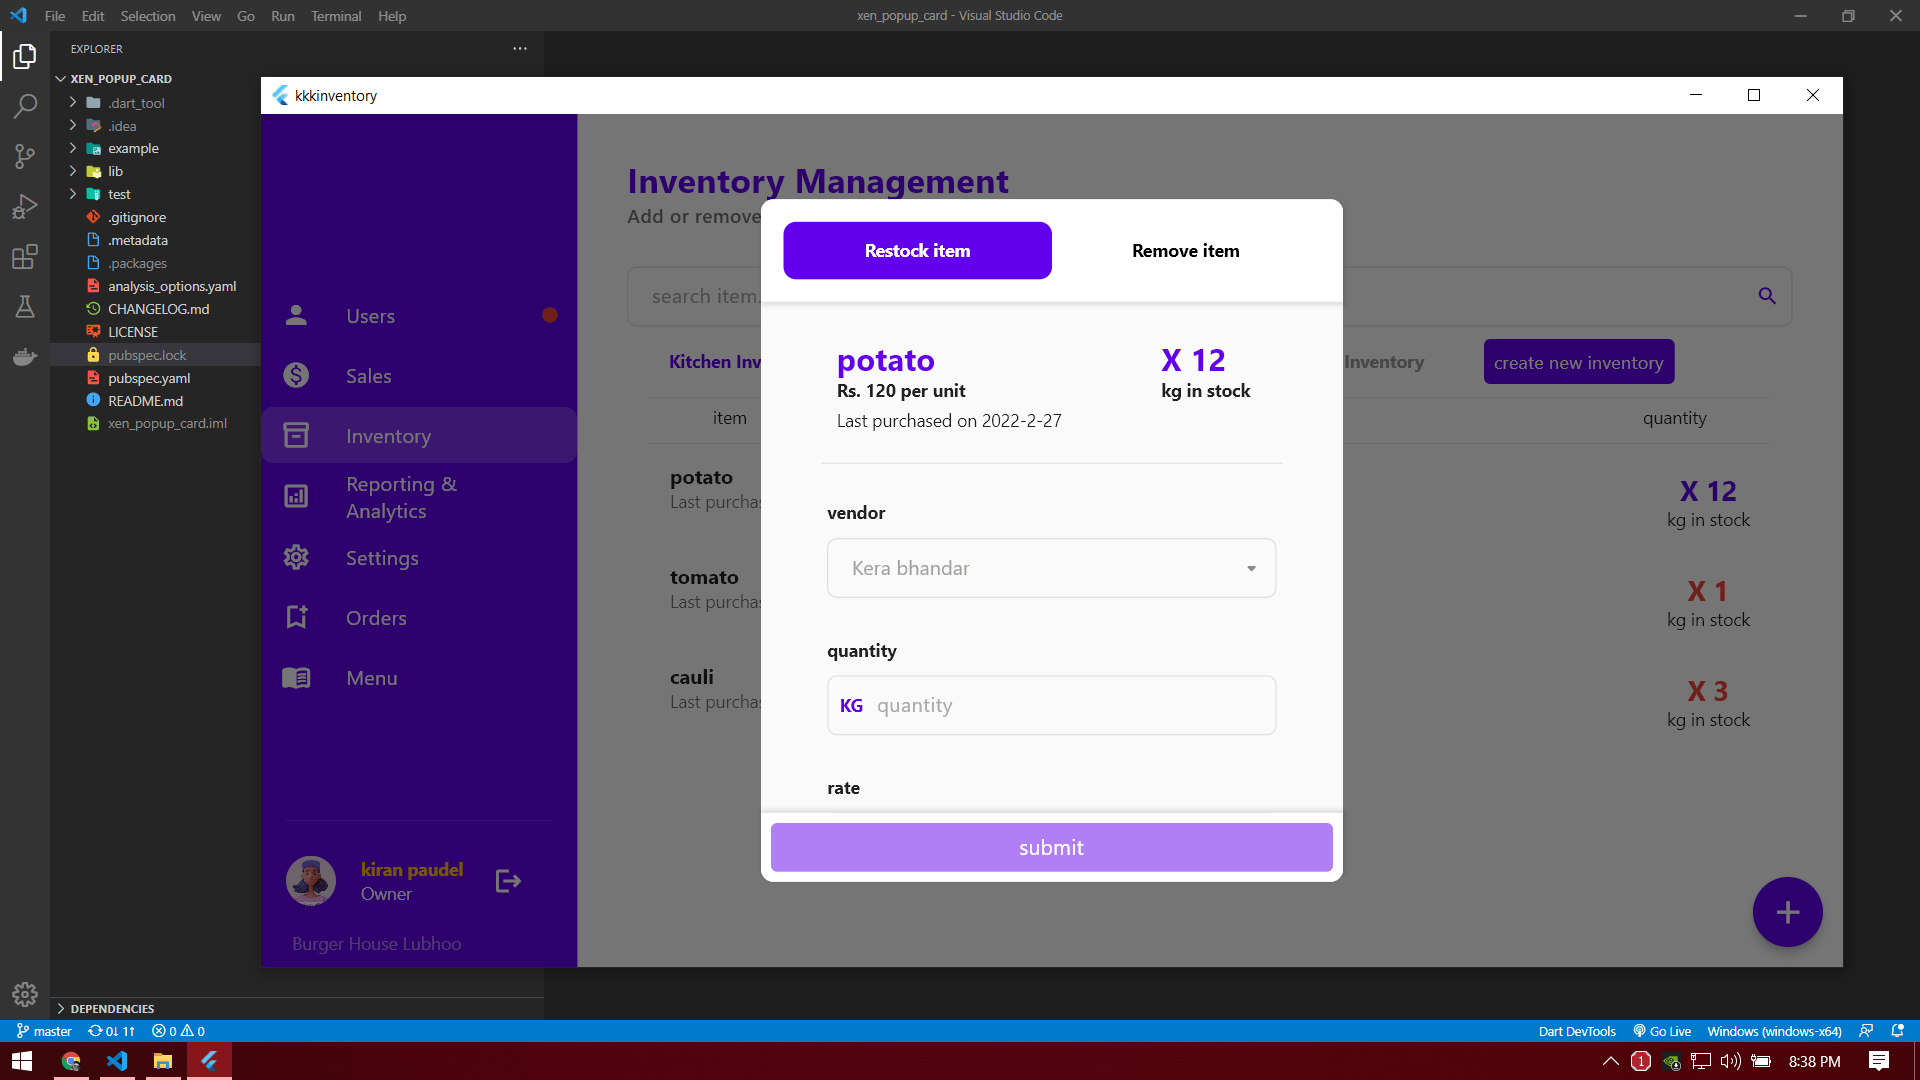Click the logout icon next to kiran paudel

507,881
